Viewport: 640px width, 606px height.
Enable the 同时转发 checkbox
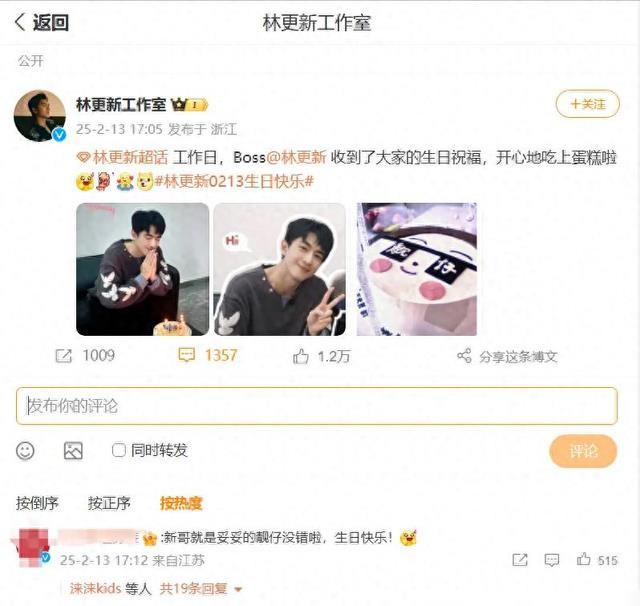point(118,450)
